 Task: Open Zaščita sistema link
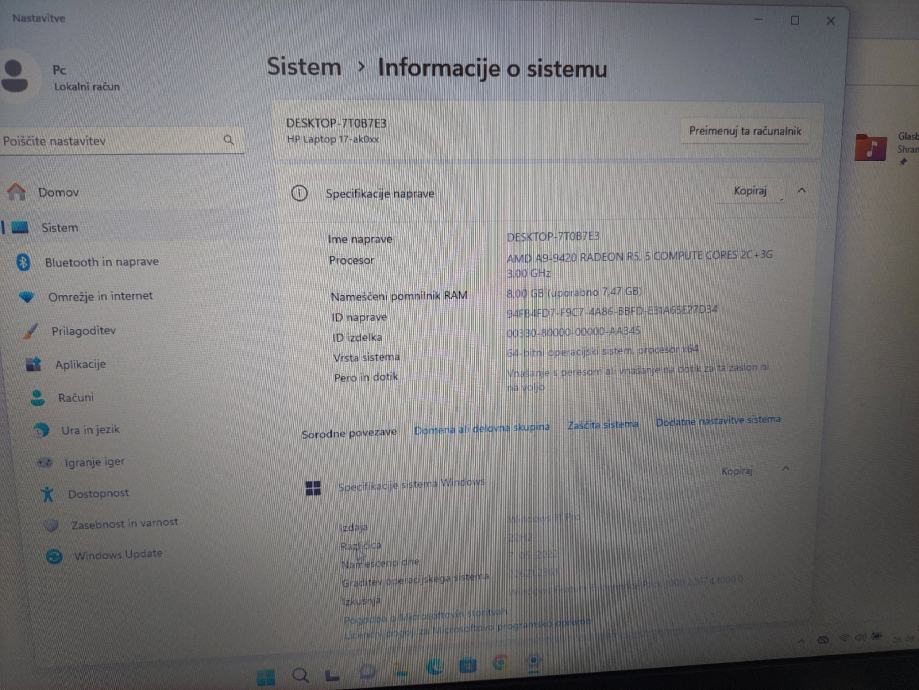[x=603, y=424]
